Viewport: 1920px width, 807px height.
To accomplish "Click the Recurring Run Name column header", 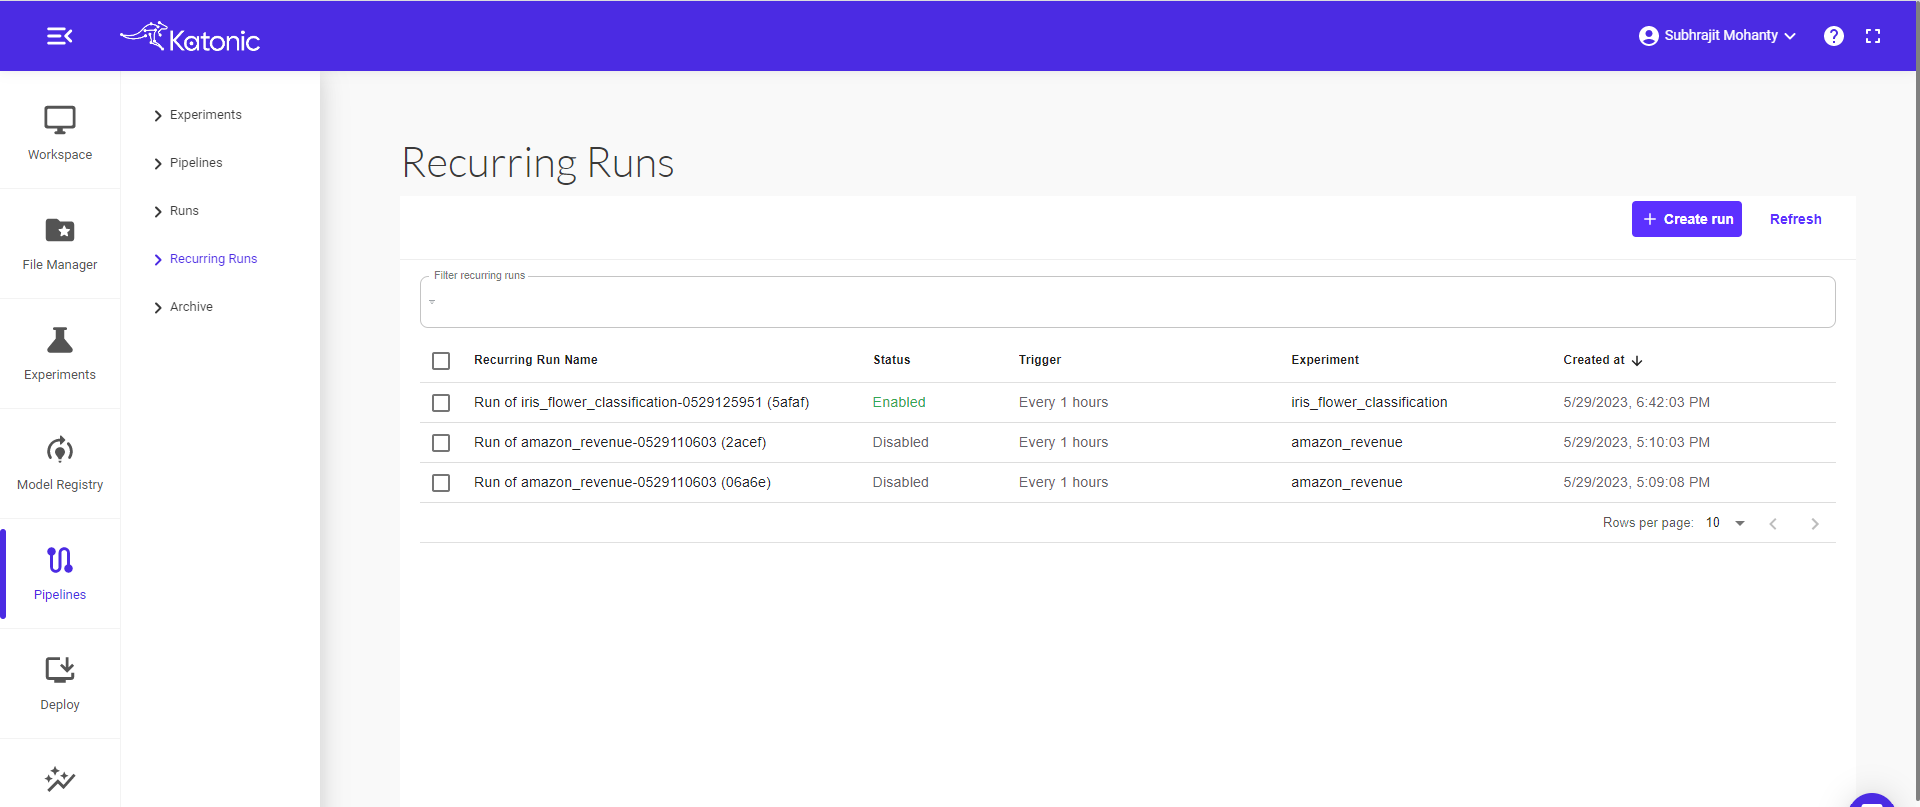I will 536,360.
